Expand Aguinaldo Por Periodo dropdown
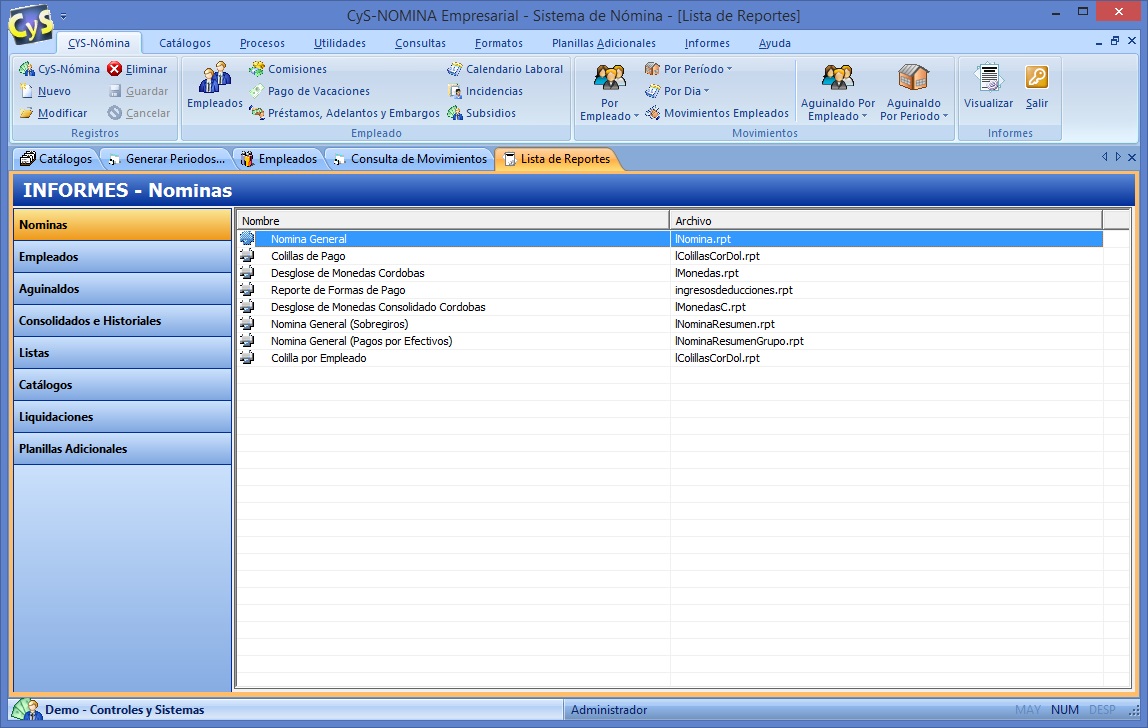Viewport: 1148px width, 728px height. click(x=945, y=116)
